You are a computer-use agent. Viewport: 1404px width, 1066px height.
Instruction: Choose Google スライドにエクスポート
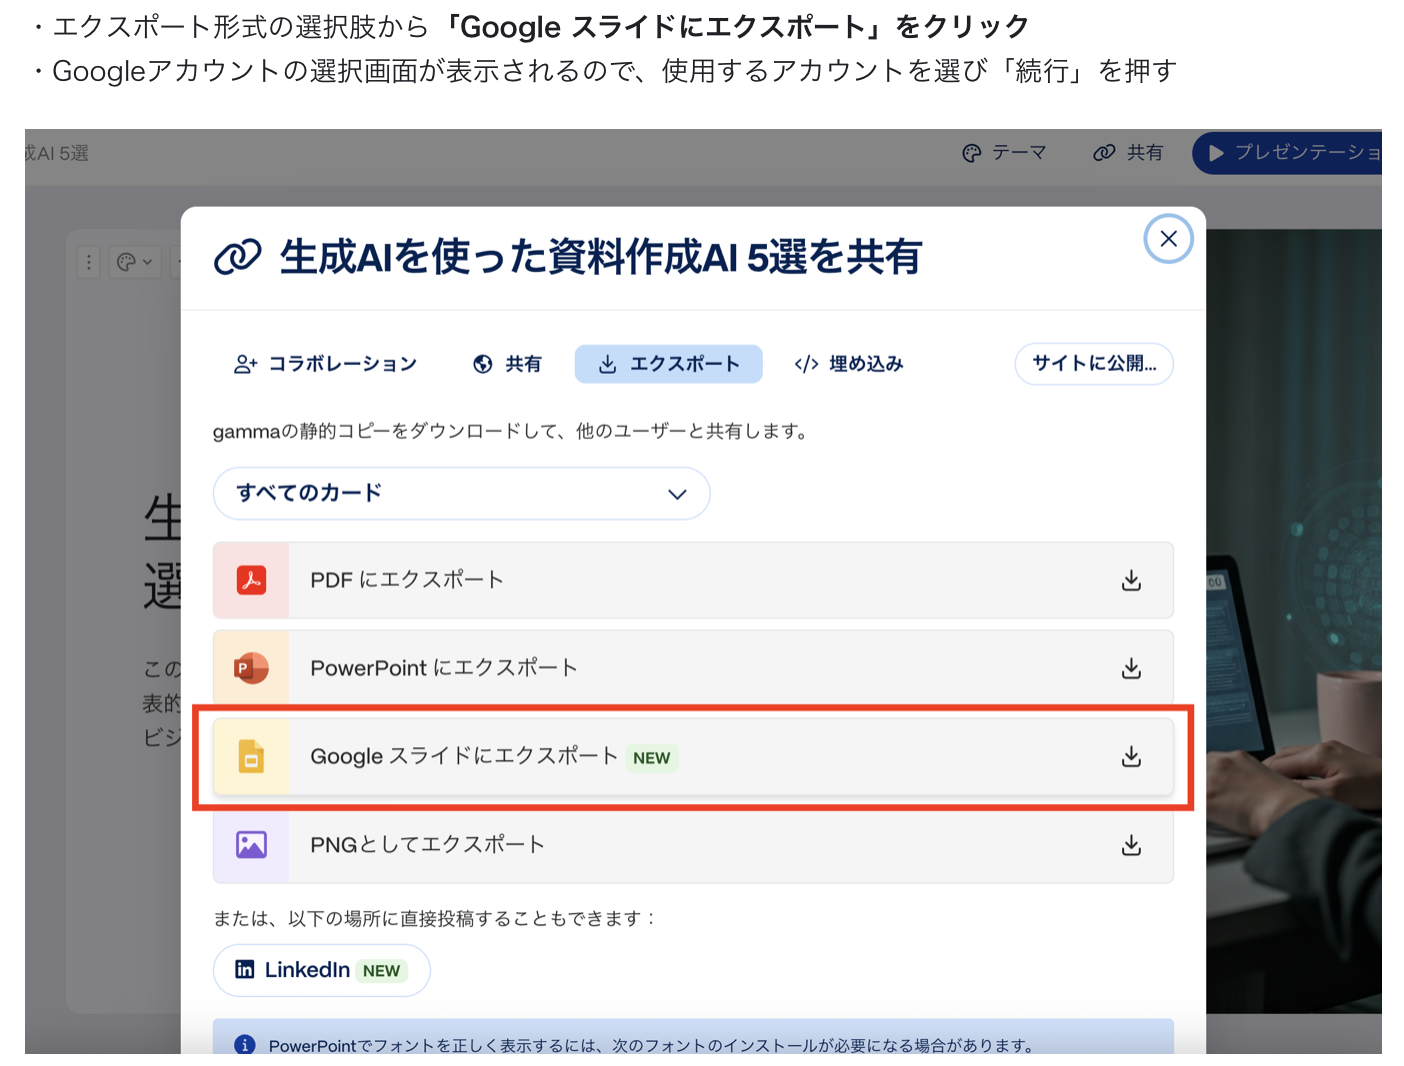click(693, 757)
